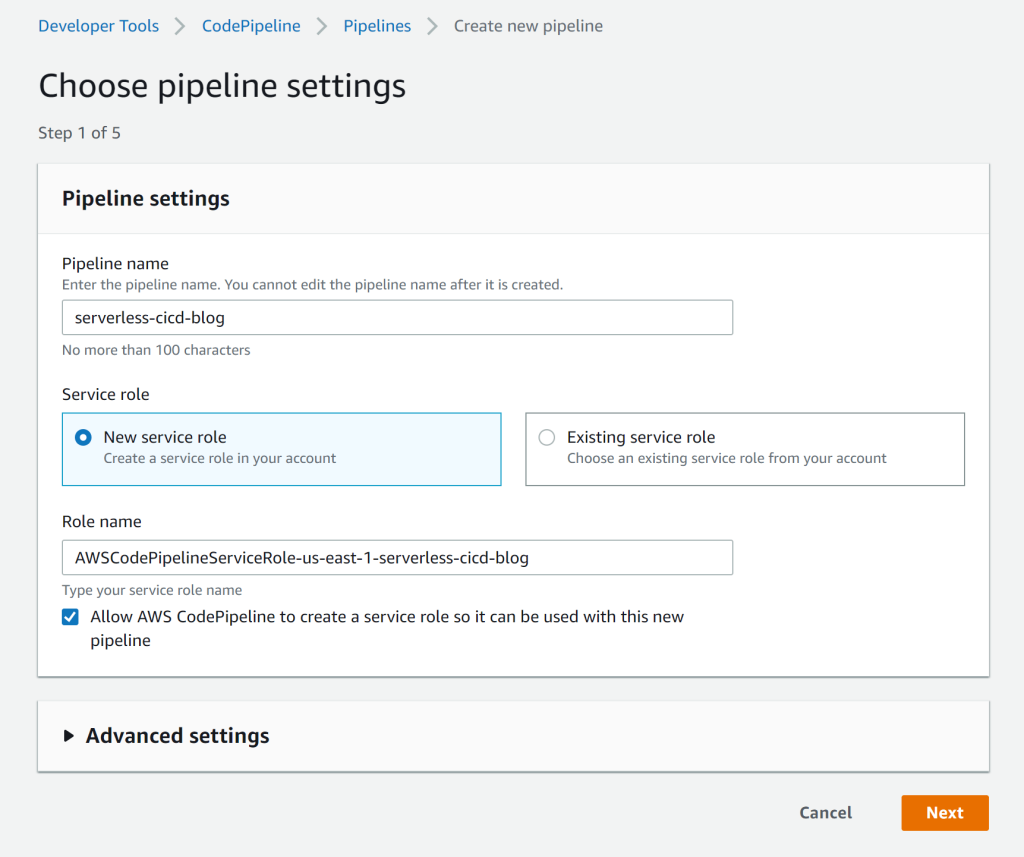Click Next to continue to step 2
The image size is (1024, 857).
click(944, 812)
